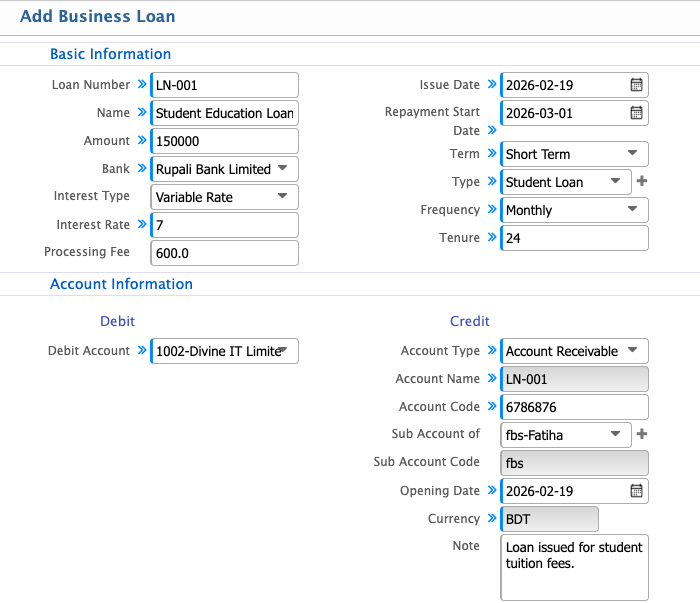The image size is (700, 603).
Task: Select the Interest Rate input field
Action: 224,225
